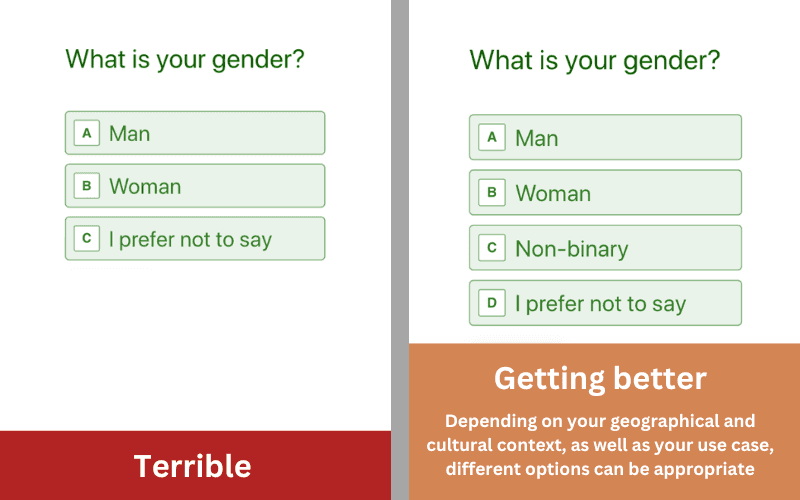This screenshot has width=800, height=500.
Task: Click the A key badge in the Terrible form
Action: pyautogui.click(x=87, y=133)
